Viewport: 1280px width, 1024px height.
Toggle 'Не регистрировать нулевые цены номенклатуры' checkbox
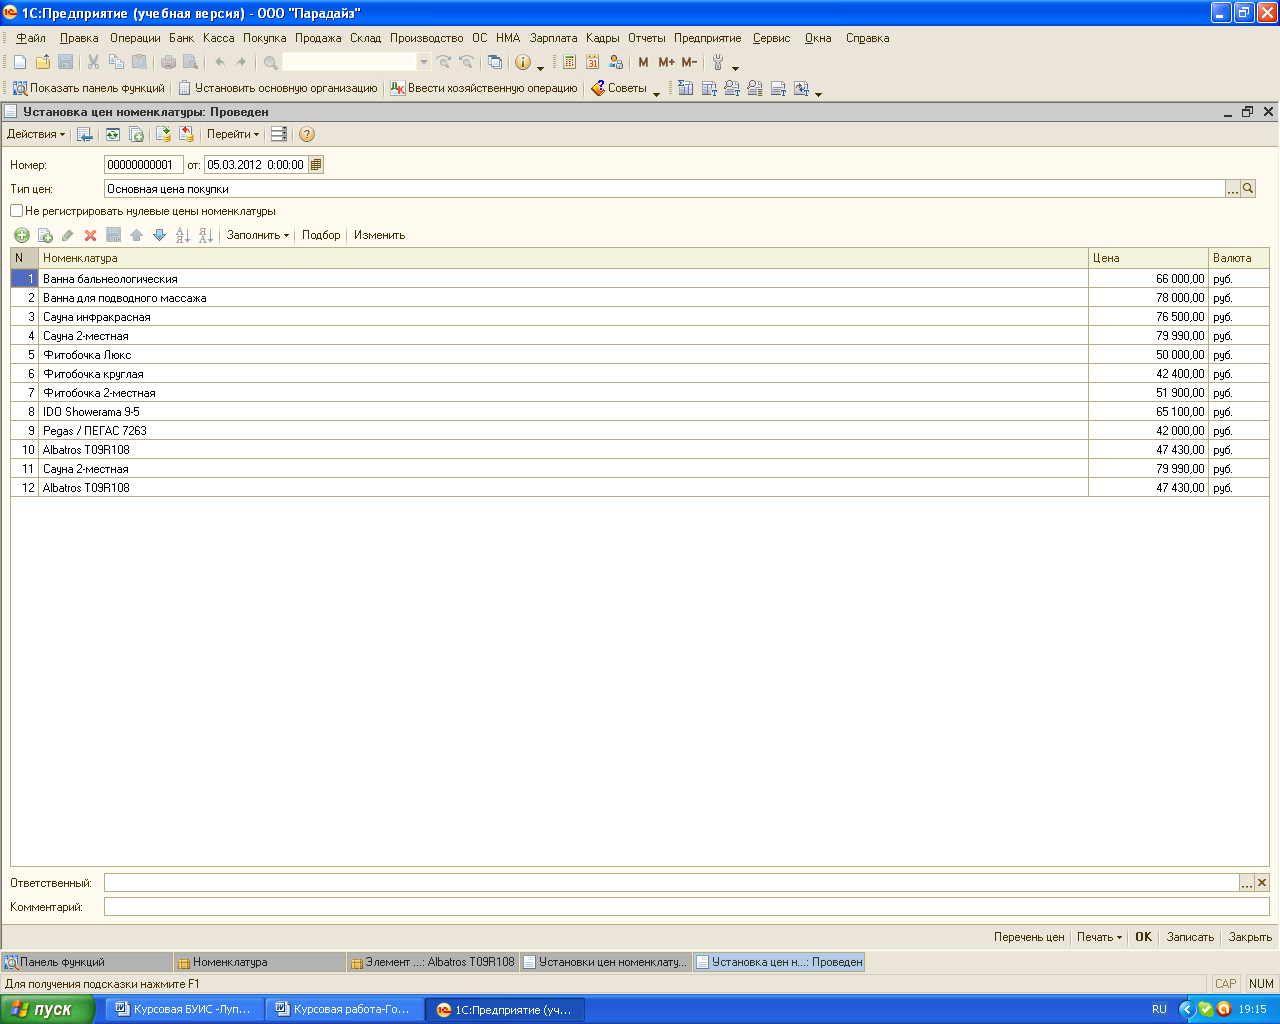pos(16,211)
